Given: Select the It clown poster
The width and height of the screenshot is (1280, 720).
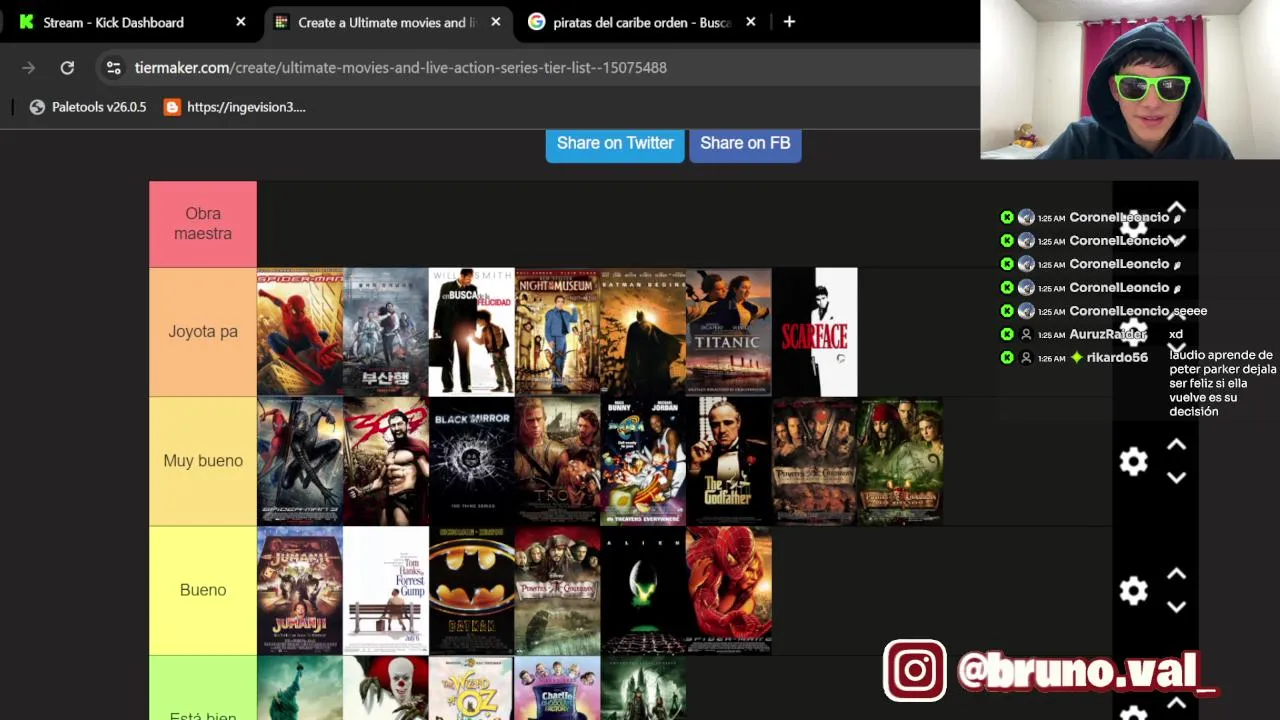Looking at the screenshot, I should click(386, 688).
